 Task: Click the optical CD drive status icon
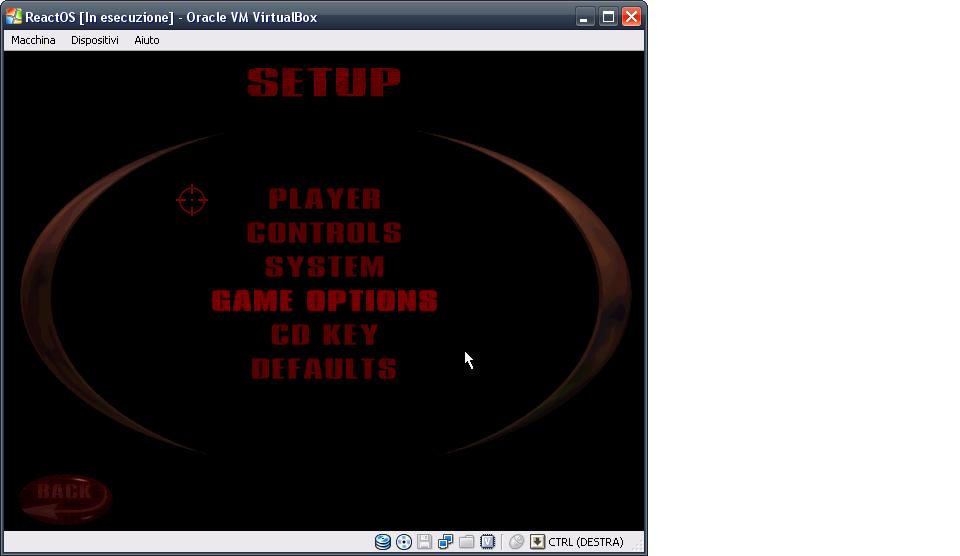(x=403, y=542)
